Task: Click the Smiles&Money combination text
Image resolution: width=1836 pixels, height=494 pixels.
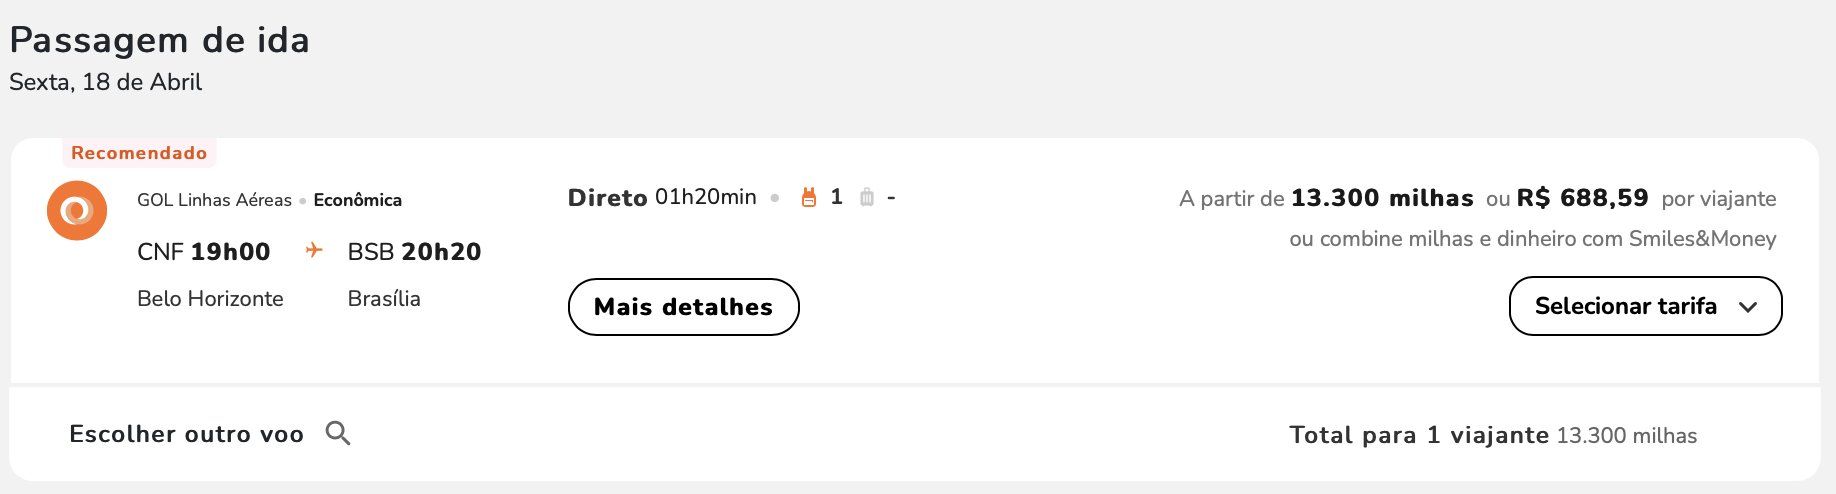Action: click(x=1533, y=239)
